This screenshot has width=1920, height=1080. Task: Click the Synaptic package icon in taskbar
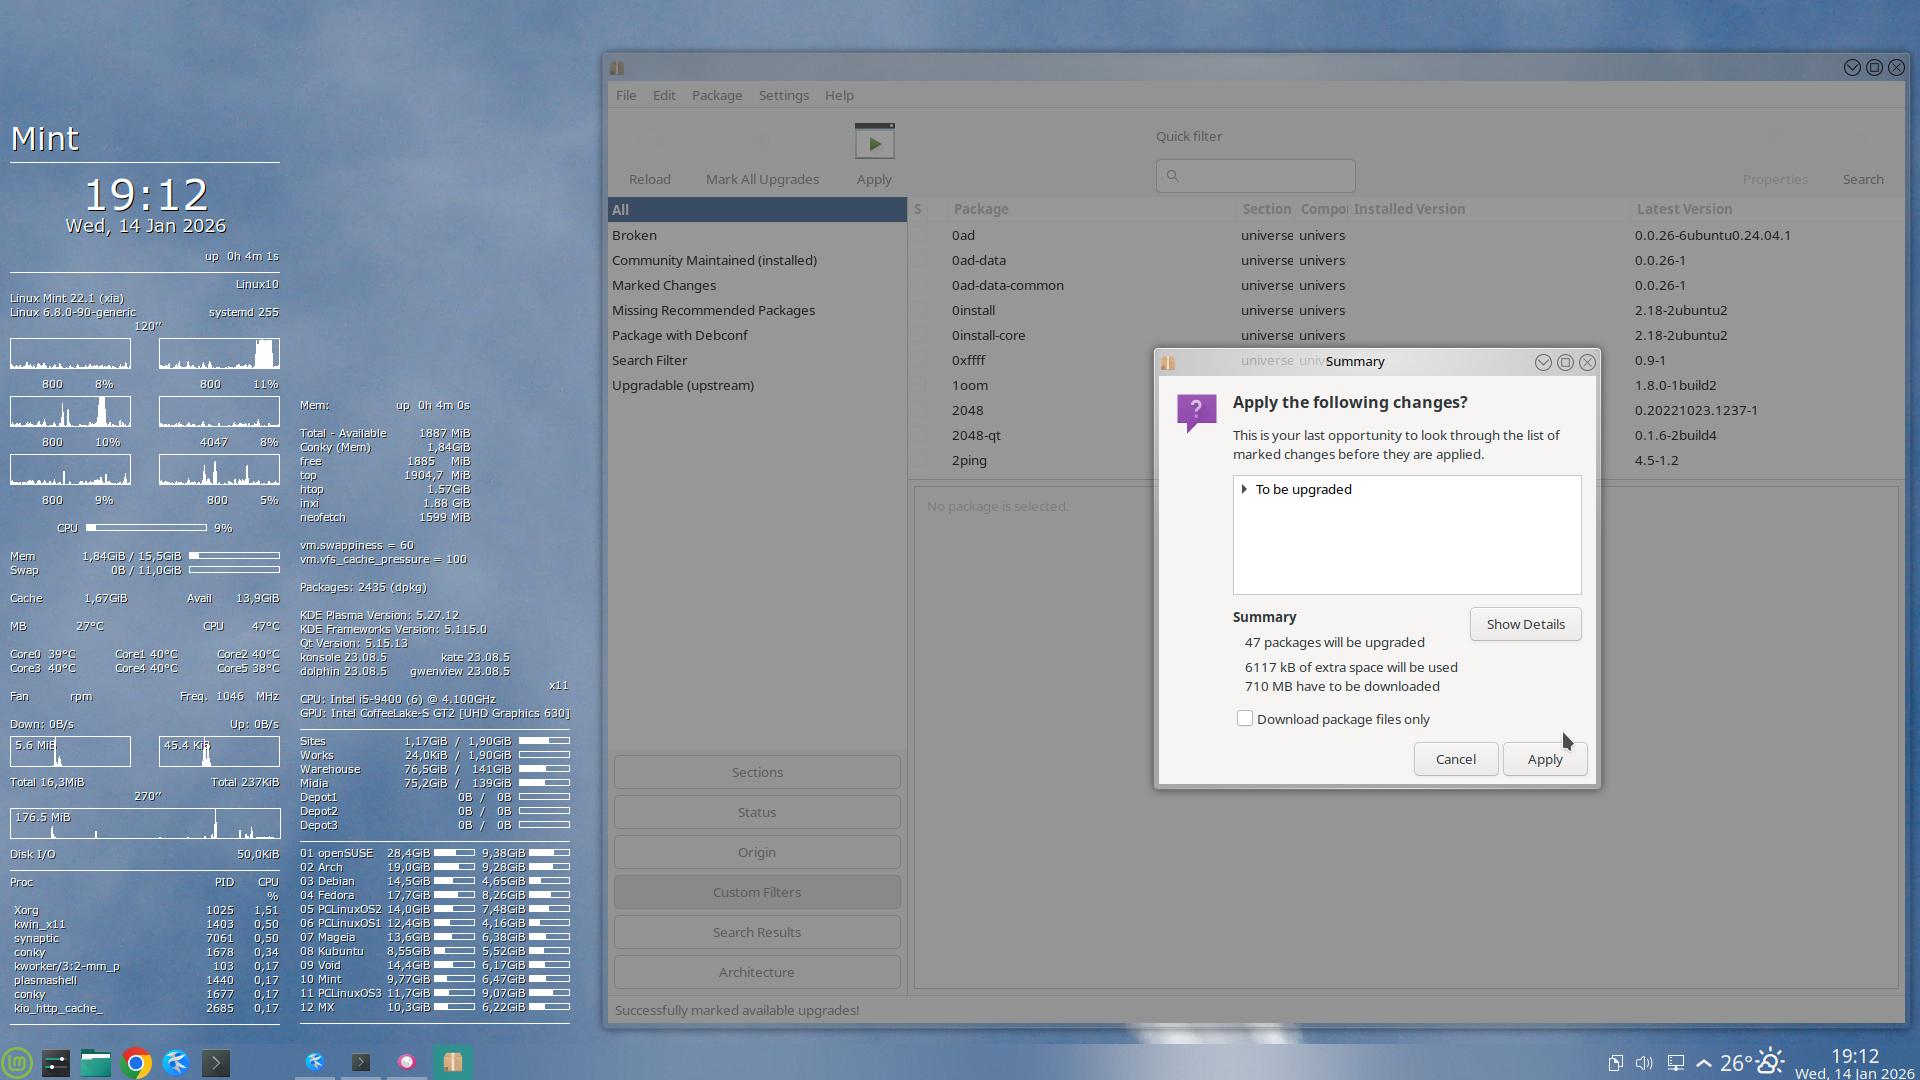(452, 1062)
